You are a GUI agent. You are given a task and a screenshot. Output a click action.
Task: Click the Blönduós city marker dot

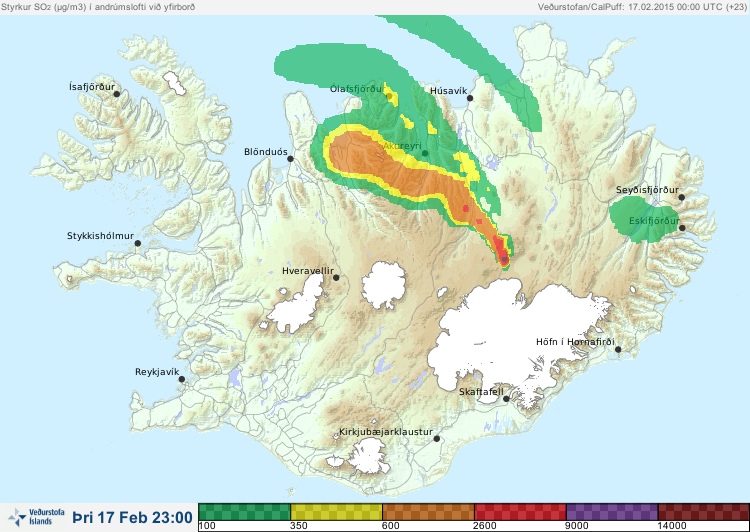point(290,158)
